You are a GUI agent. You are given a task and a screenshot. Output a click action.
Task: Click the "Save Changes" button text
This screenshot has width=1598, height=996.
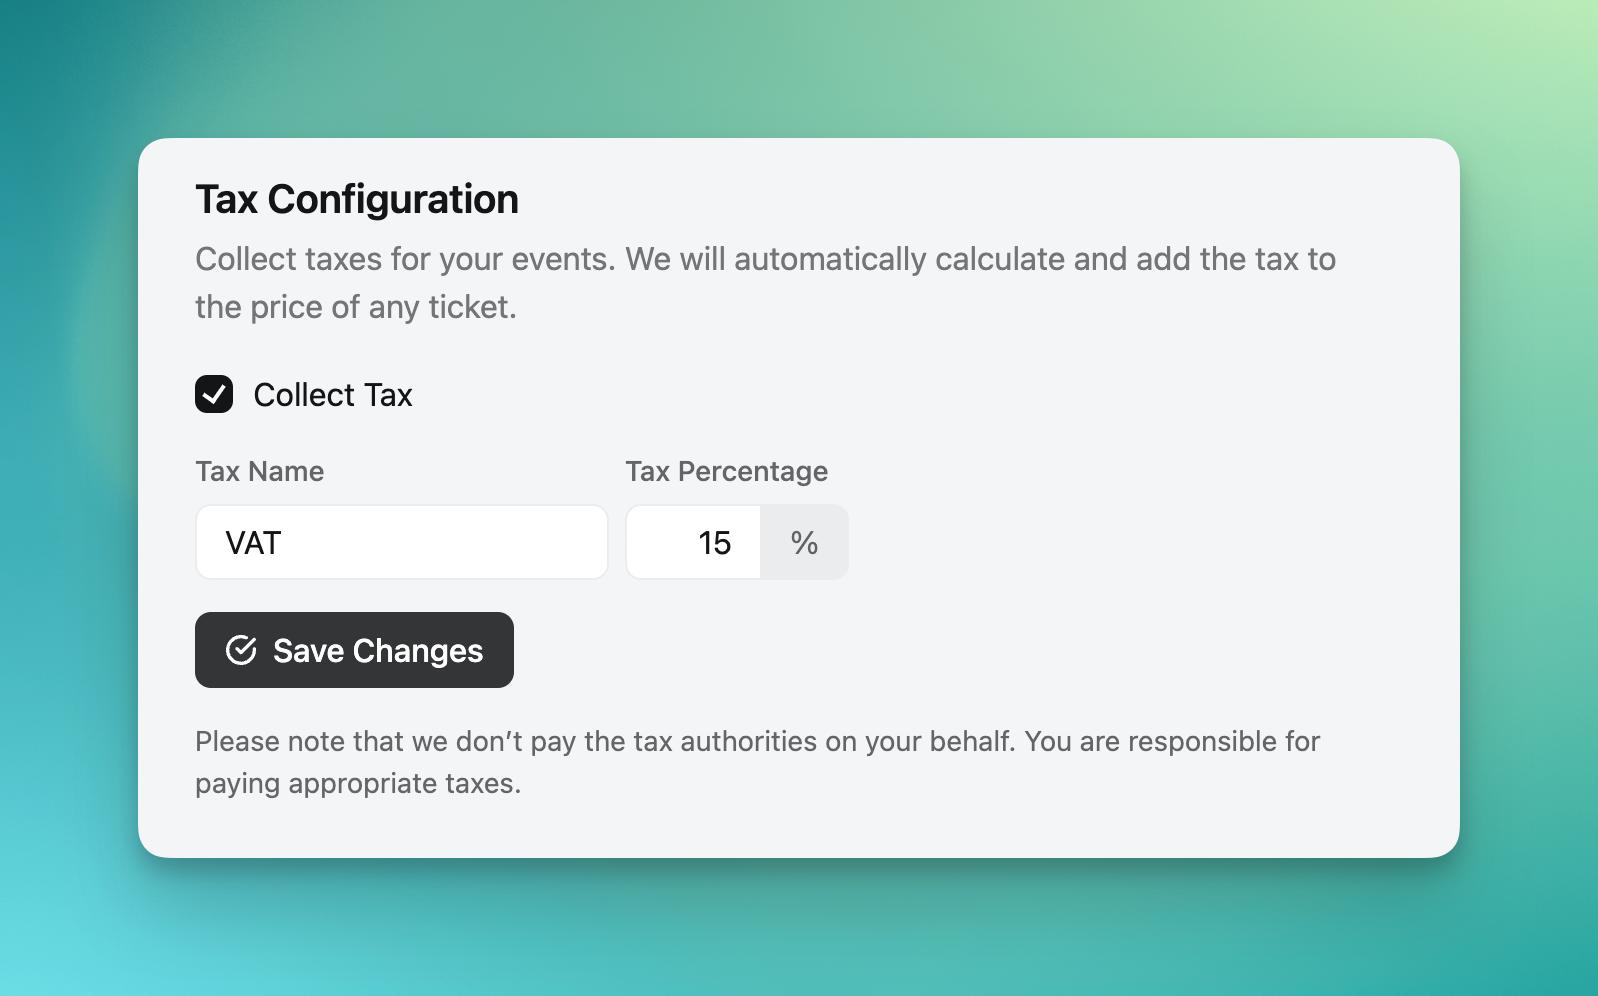tap(378, 651)
